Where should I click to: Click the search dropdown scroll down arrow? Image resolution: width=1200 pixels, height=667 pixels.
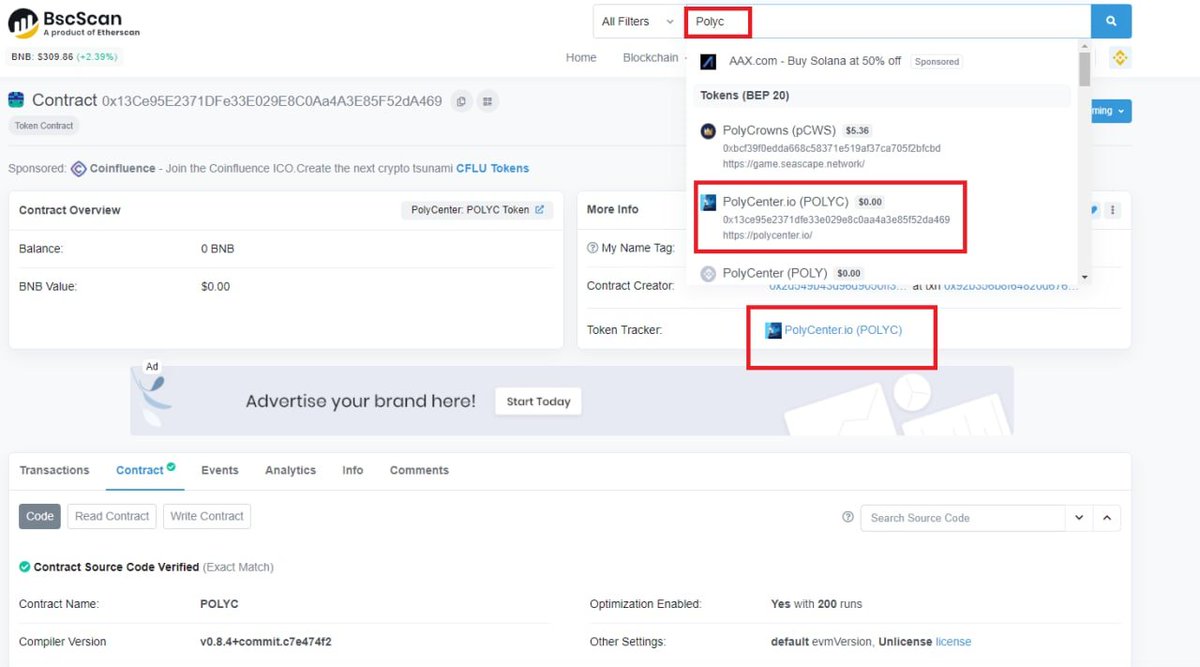pyautogui.click(x=1085, y=276)
